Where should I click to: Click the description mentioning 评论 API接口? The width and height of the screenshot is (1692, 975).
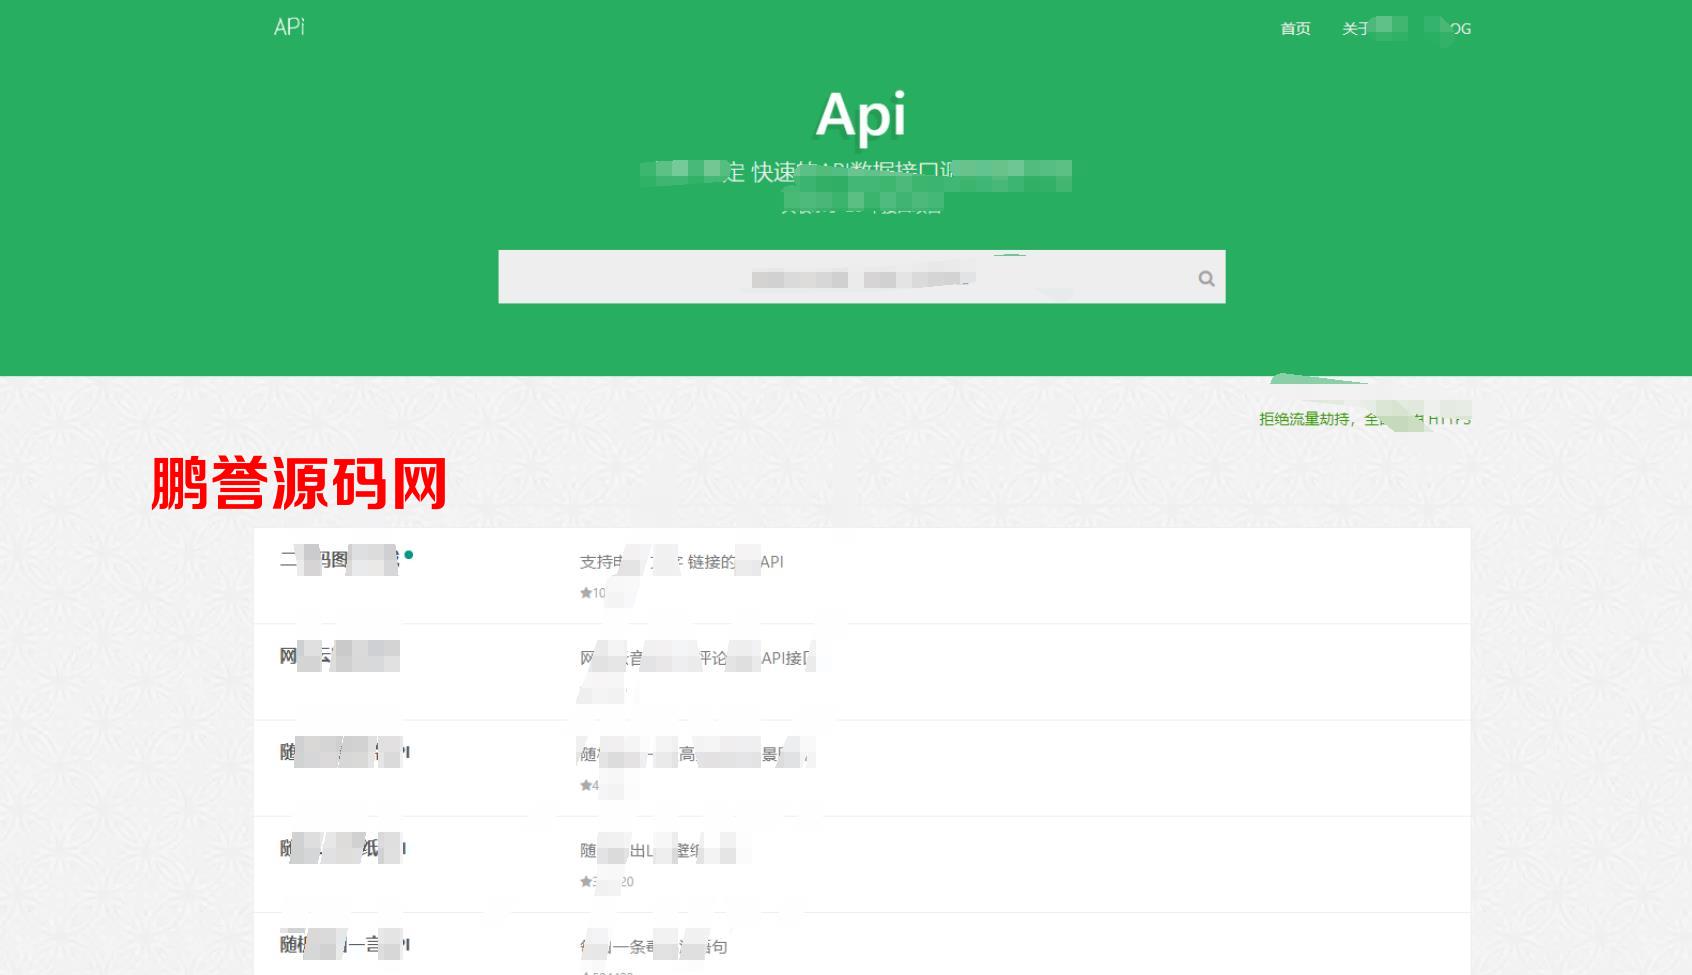tap(696, 658)
